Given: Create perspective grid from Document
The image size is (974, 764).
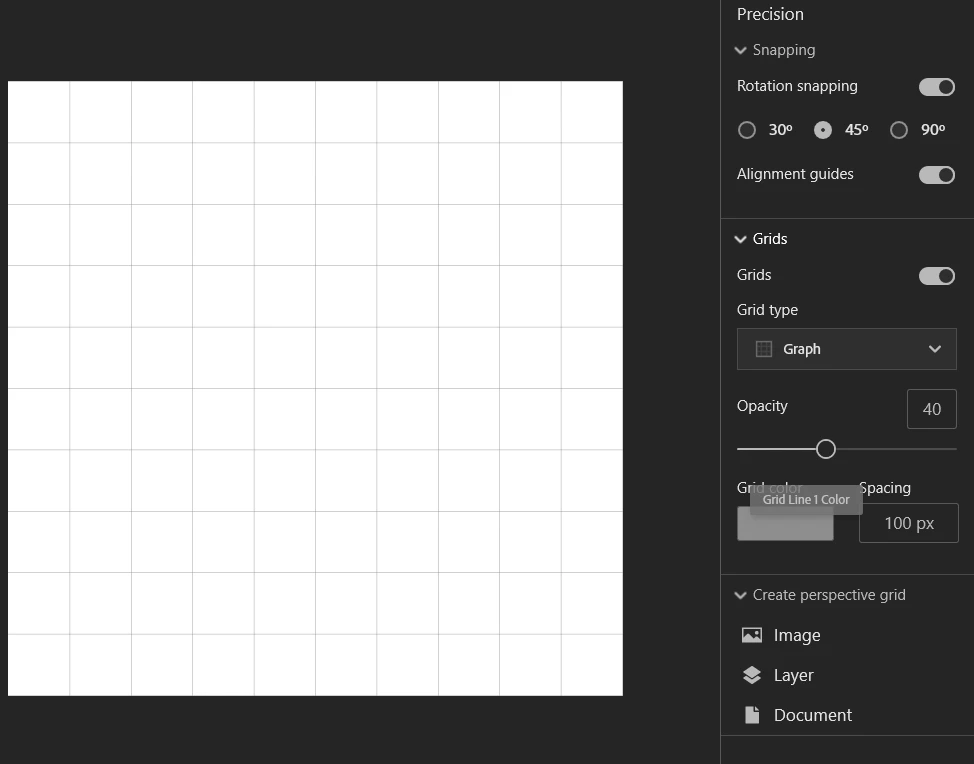Looking at the screenshot, I should coord(812,715).
